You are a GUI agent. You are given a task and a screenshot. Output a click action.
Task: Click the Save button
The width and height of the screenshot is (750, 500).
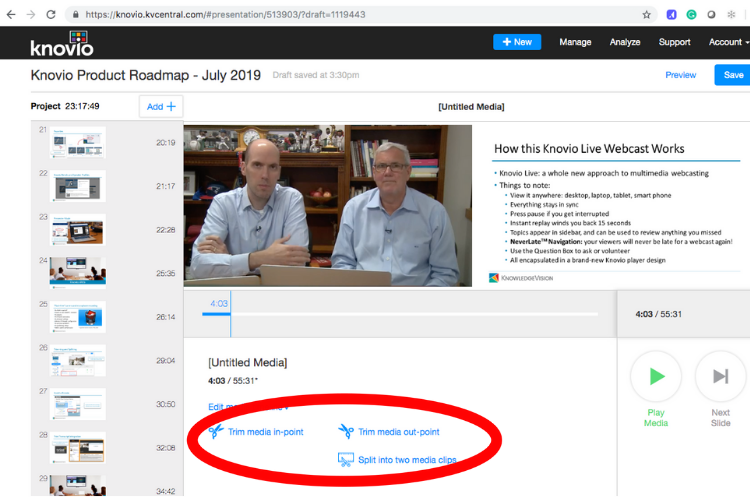coord(733,75)
